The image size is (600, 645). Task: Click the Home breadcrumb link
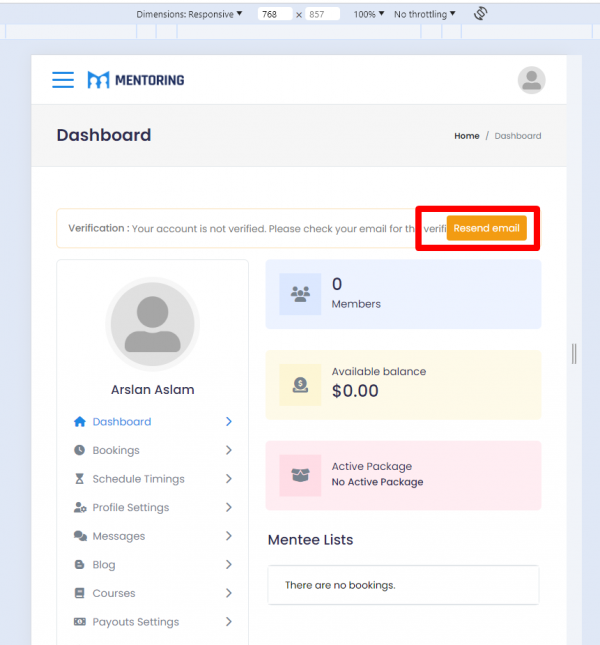(x=466, y=136)
